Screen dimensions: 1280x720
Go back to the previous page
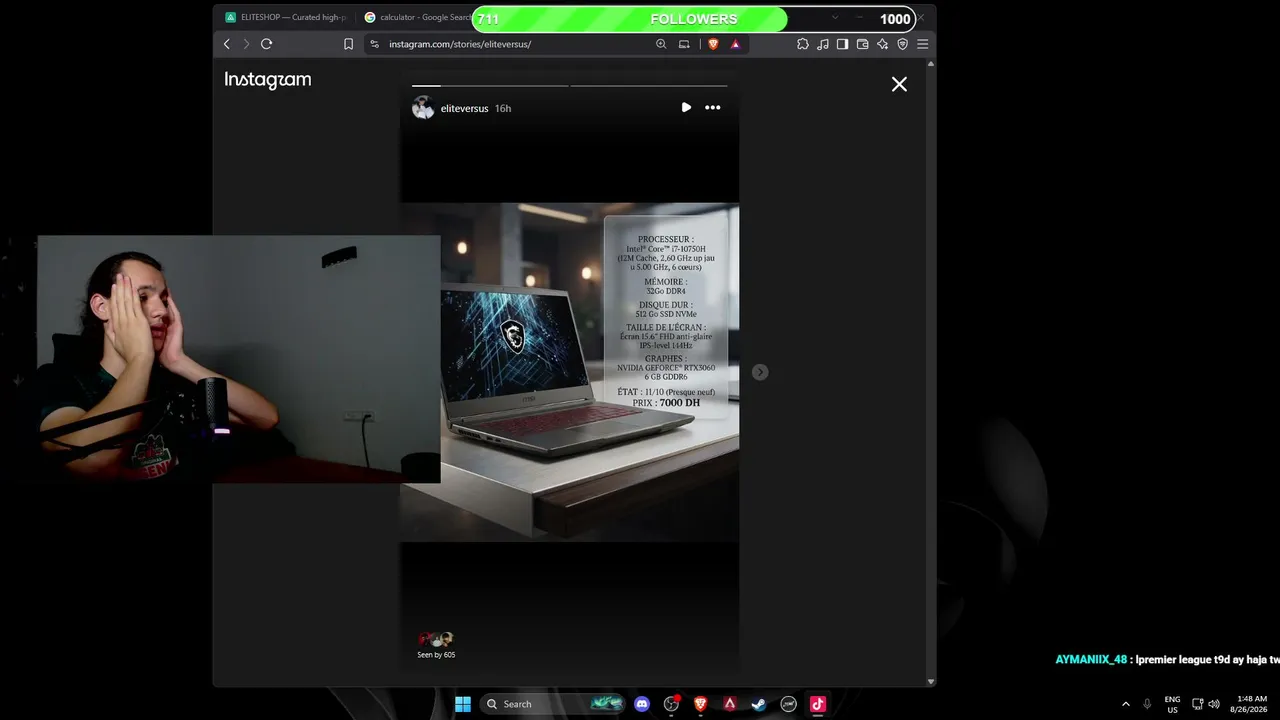pyautogui.click(x=227, y=44)
